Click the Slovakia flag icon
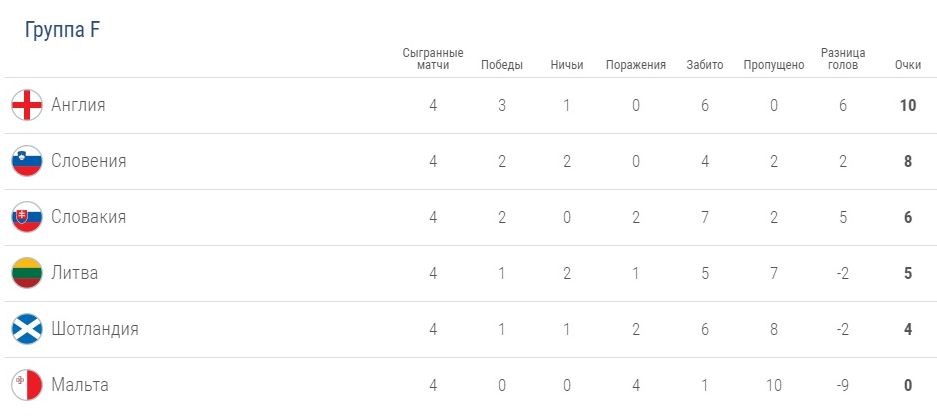The width and height of the screenshot is (937, 416). (x=27, y=217)
